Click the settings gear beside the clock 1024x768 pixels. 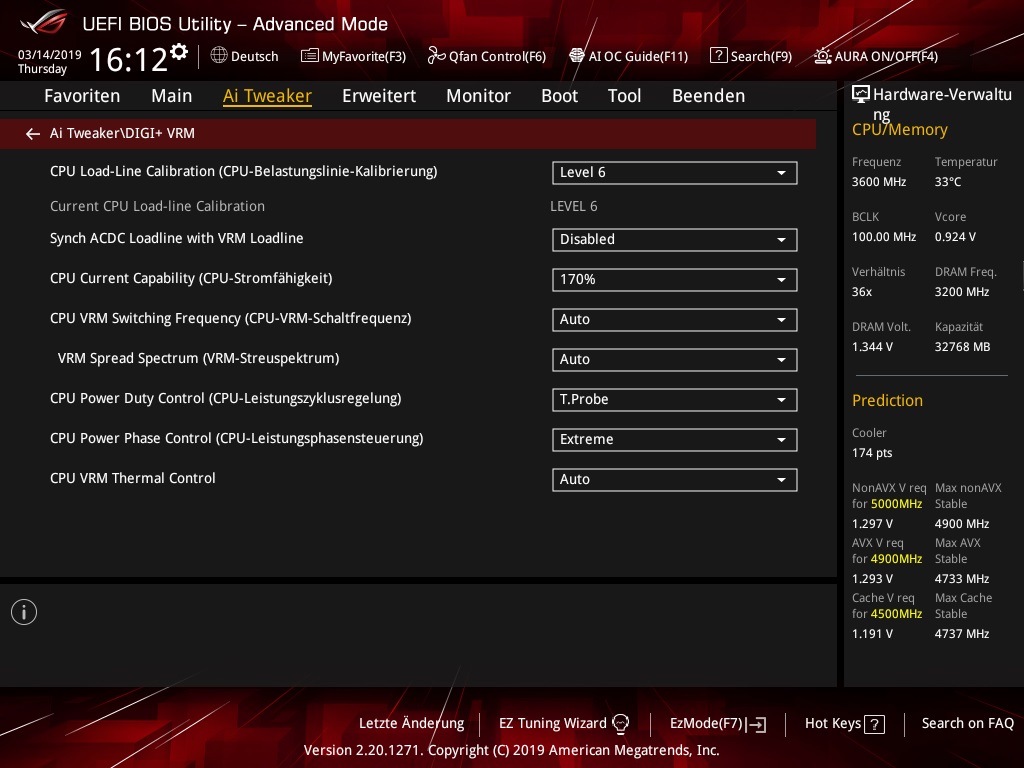pos(179,52)
